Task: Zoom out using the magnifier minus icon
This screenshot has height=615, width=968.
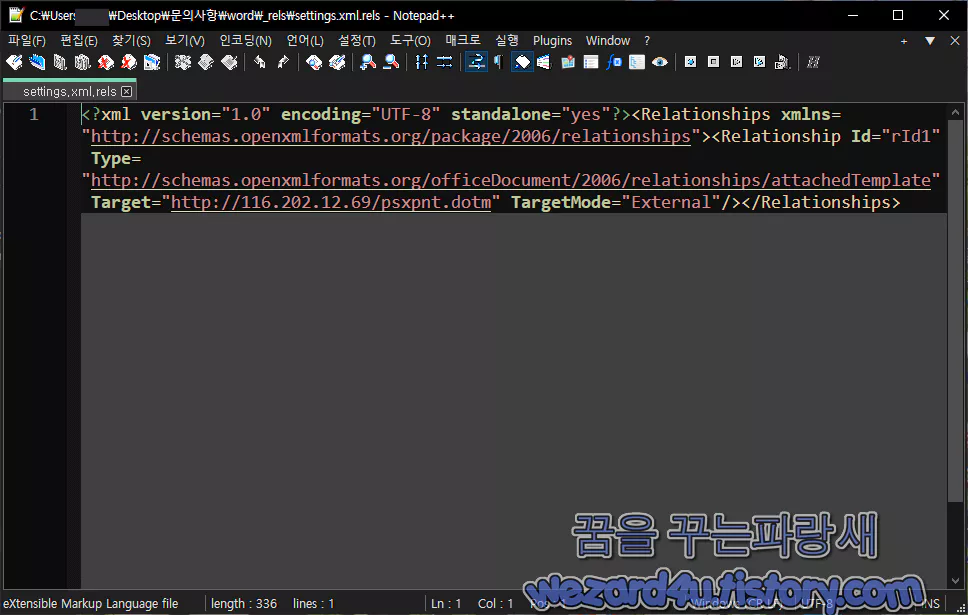Action: click(391, 62)
